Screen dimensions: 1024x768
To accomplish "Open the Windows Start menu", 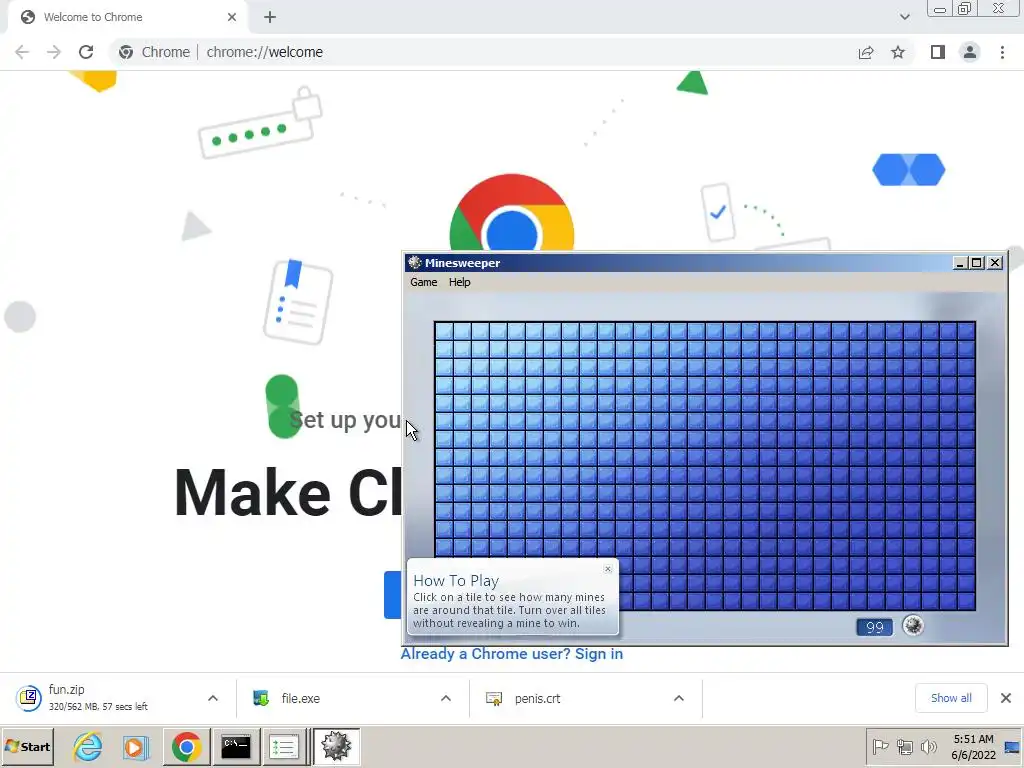I will point(27,746).
